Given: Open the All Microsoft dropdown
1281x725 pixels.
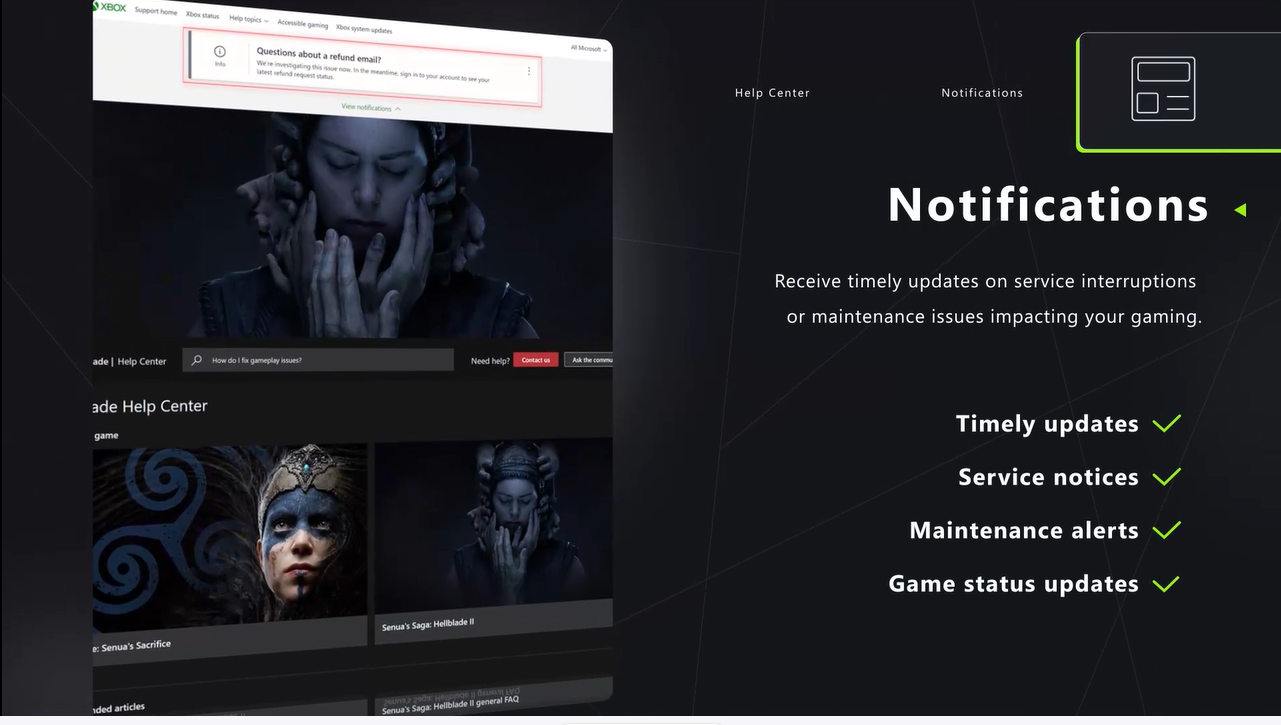Looking at the screenshot, I should (x=588, y=48).
